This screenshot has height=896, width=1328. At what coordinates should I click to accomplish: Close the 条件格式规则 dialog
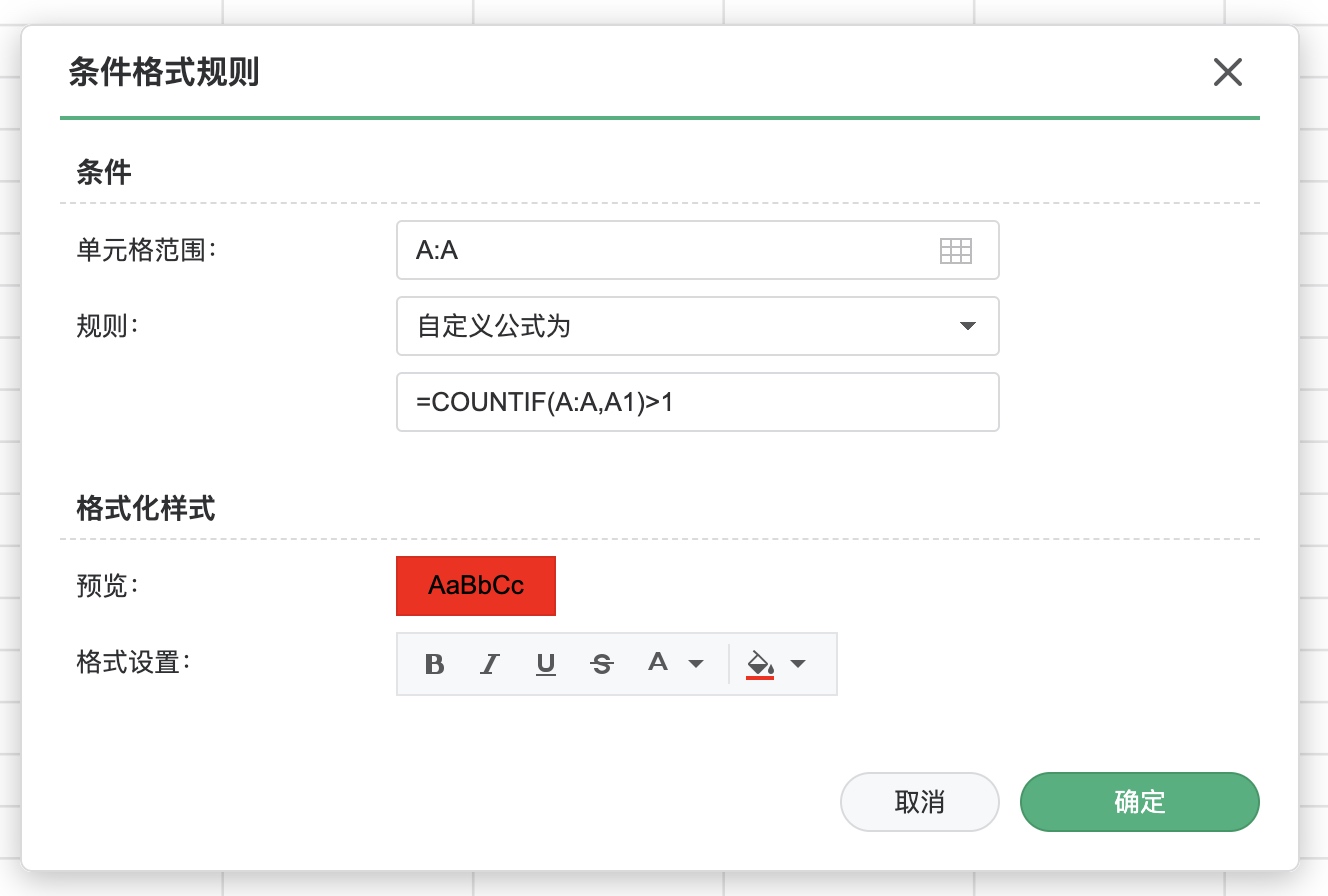(x=1227, y=72)
